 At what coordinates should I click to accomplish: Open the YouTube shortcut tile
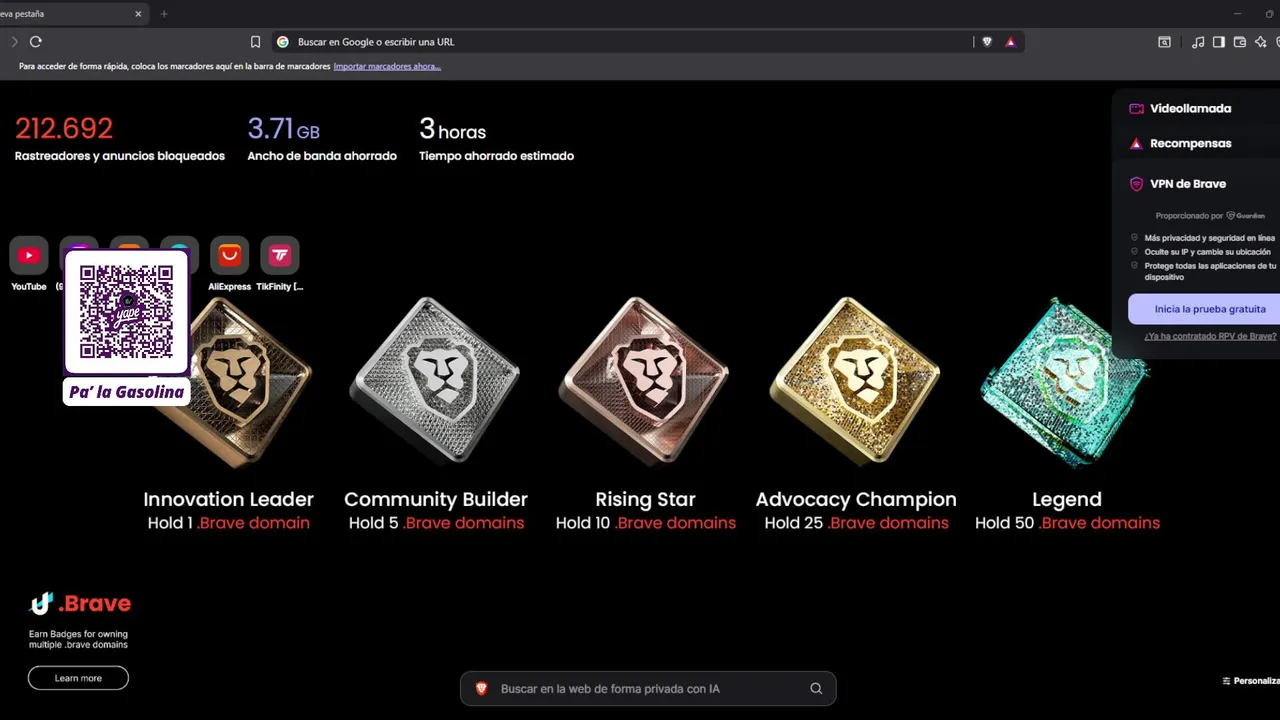point(29,264)
